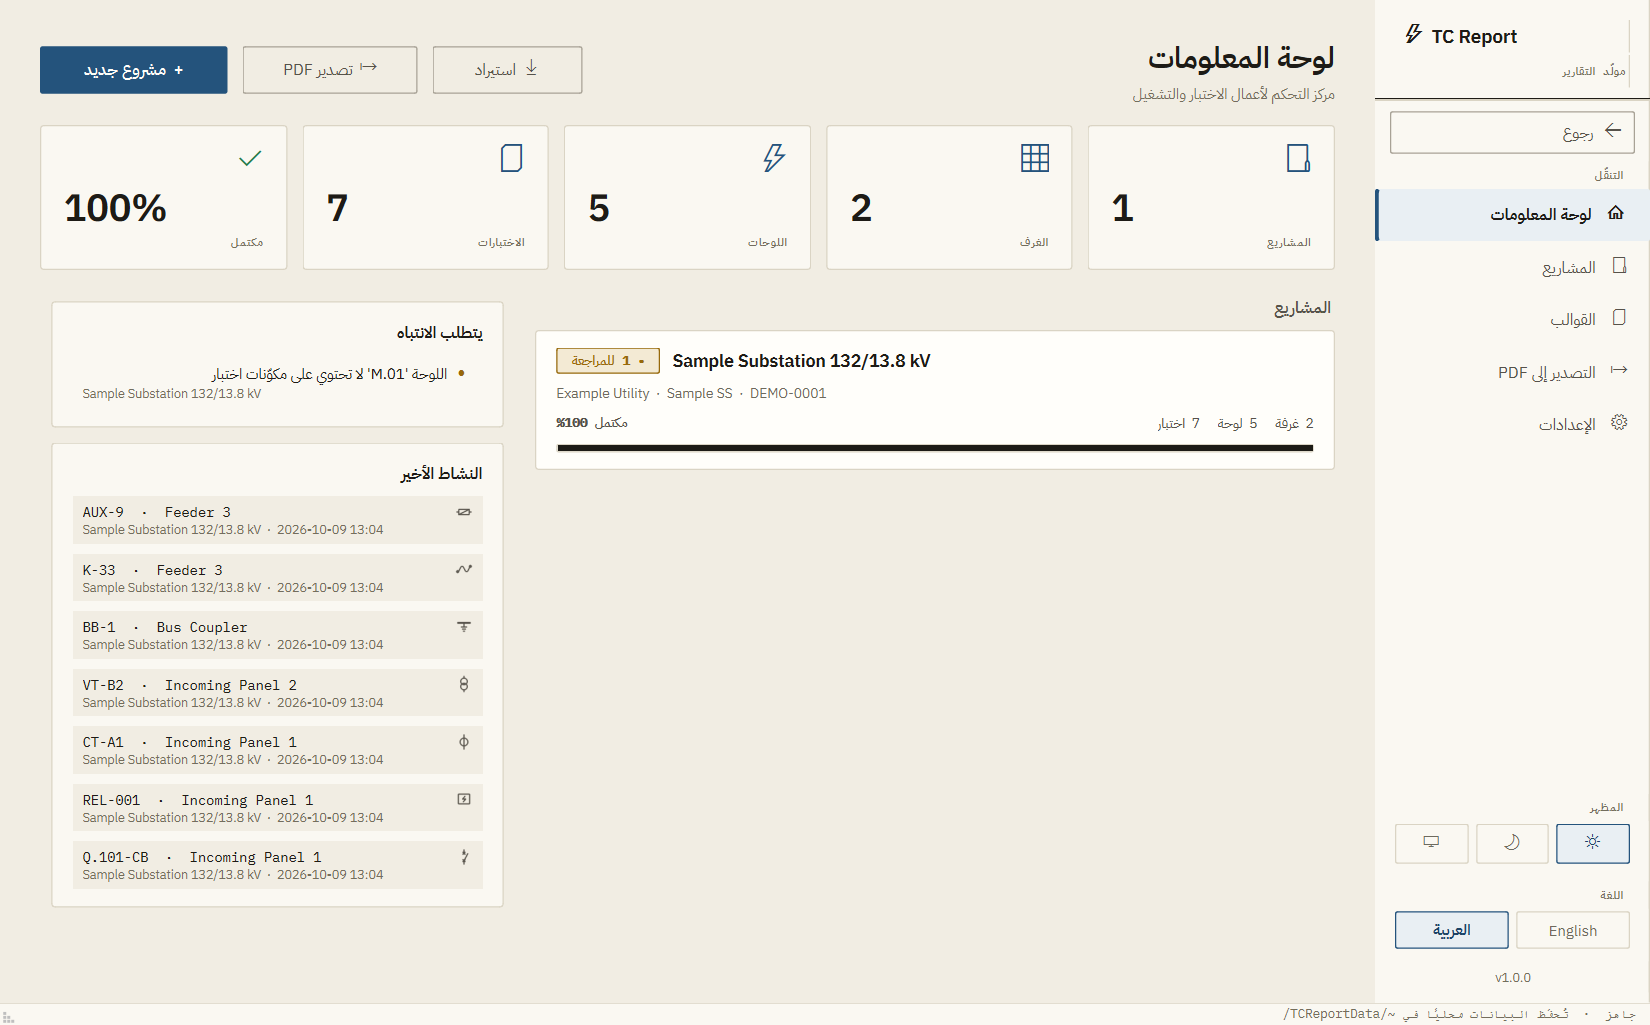1650x1025 pixels.
Task: Click the grid icon on the الغرف card
Action: pyautogui.click(x=1035, y=158)
